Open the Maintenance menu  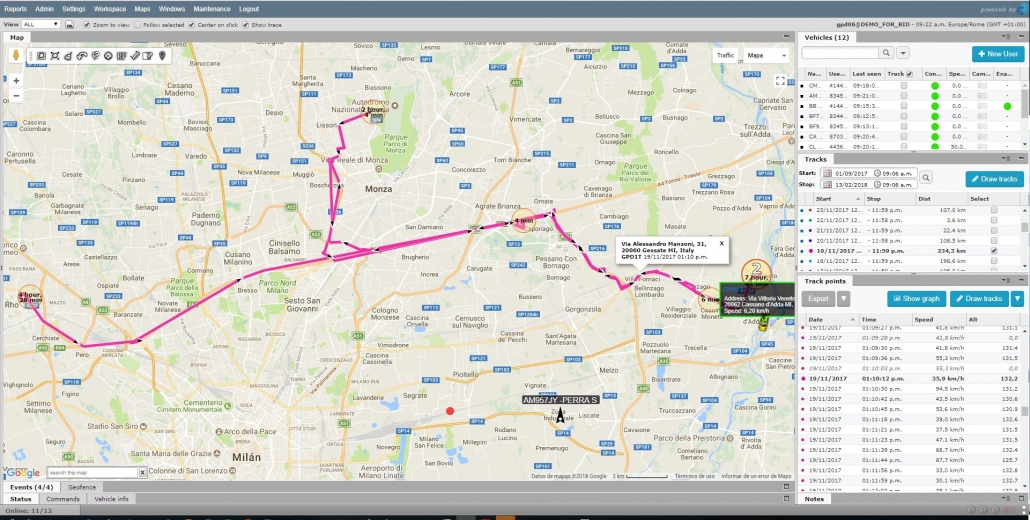pos(212,9)
